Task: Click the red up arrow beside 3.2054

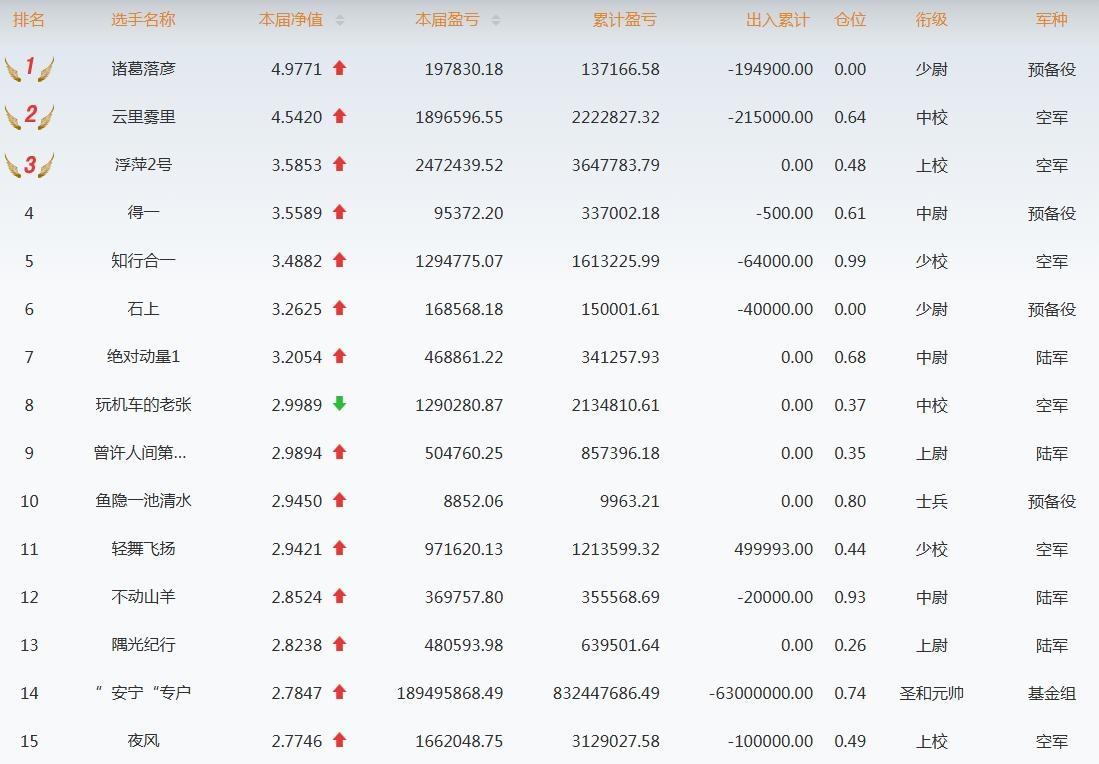Action: [339, 356]
